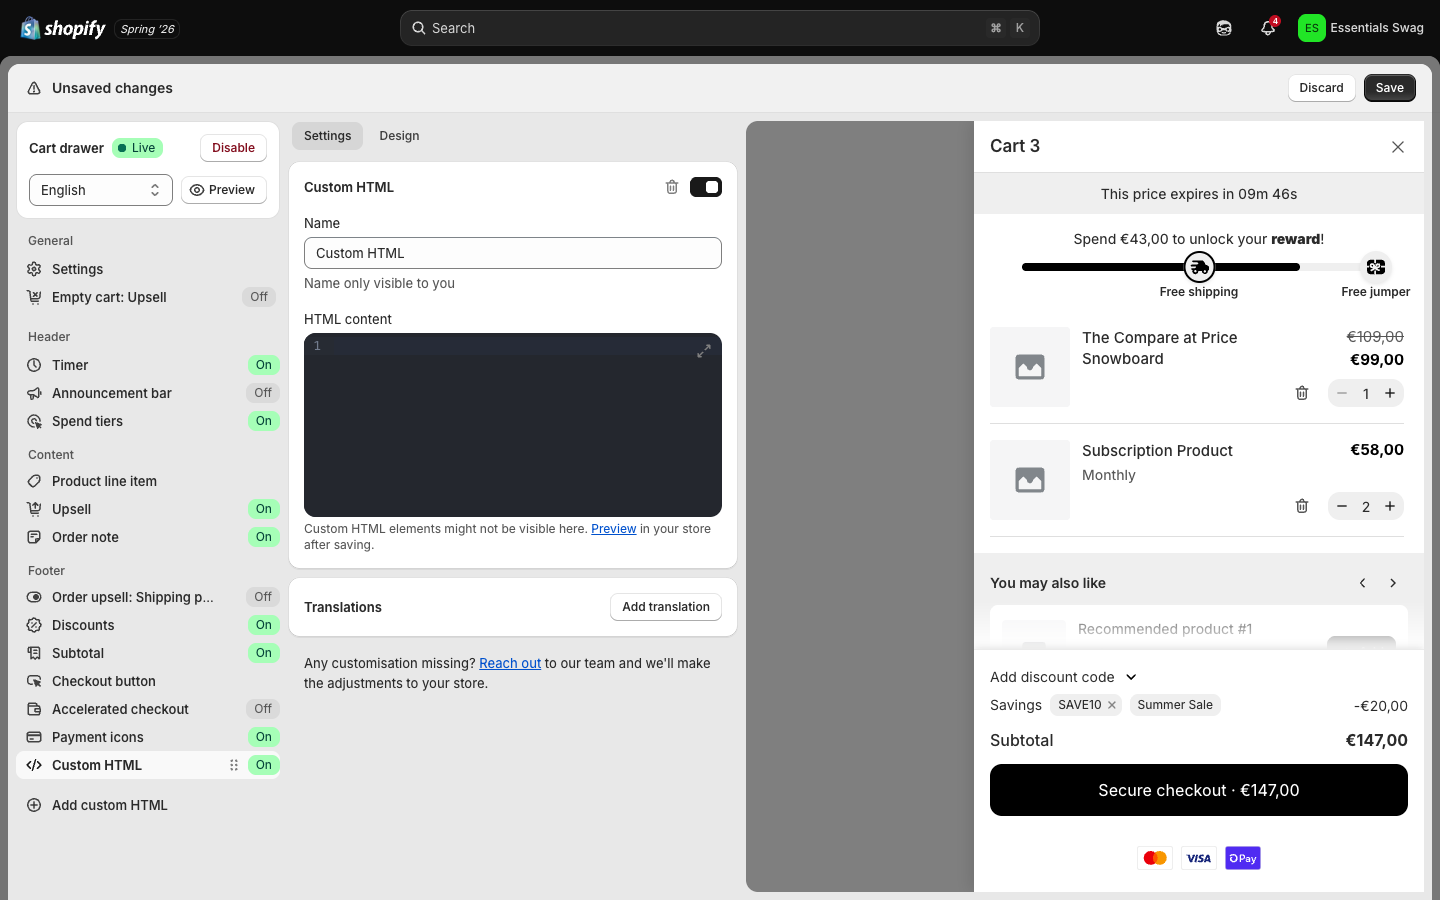The image size is (1440, 900).
Task: Toggle the Custom HTML enable switch
Action: (706, 187)
